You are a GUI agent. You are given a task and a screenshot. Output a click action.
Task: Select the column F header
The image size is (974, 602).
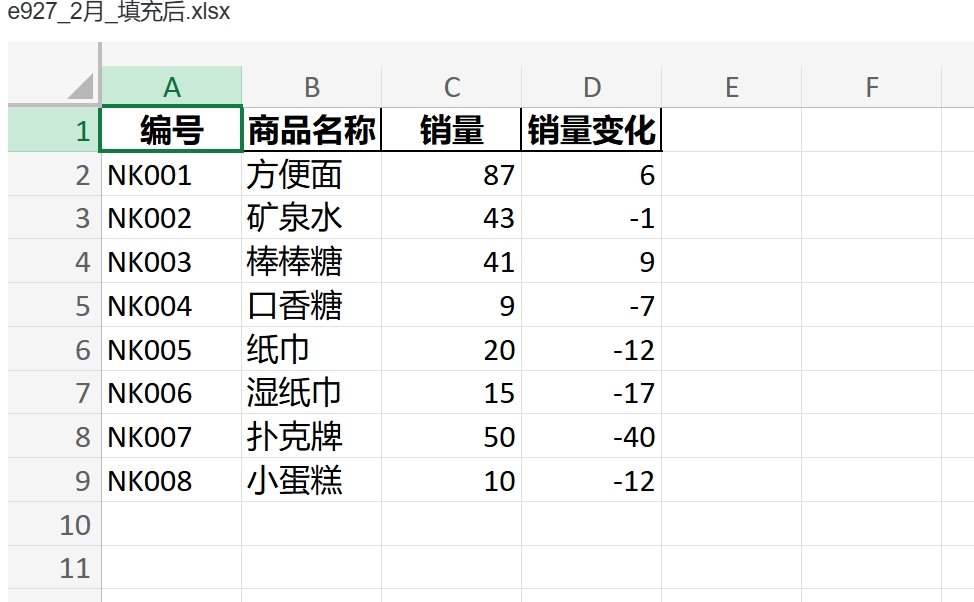tap(871, 87)
